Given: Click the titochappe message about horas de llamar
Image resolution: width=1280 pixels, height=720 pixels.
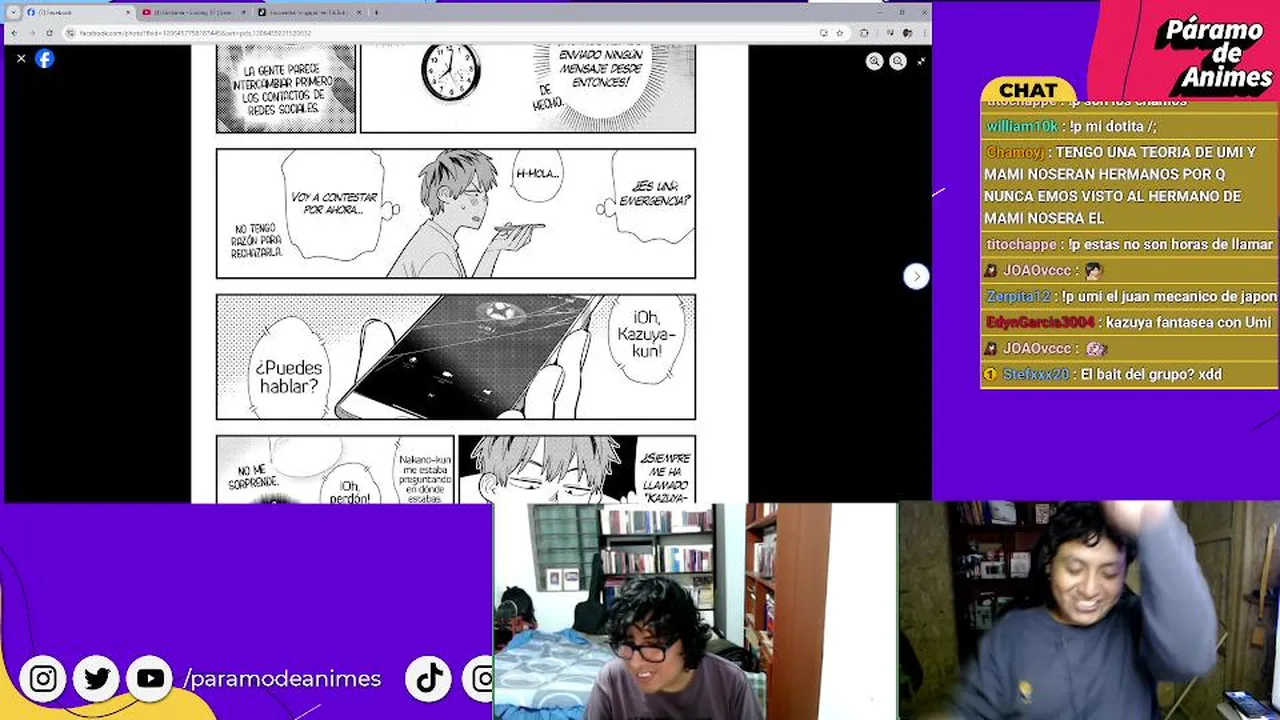Looking at the screenshot, I should [1130, 244].
